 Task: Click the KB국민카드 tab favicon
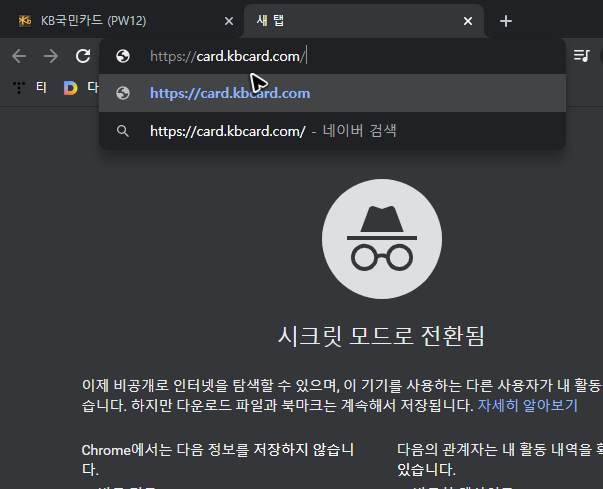(25, 21)
